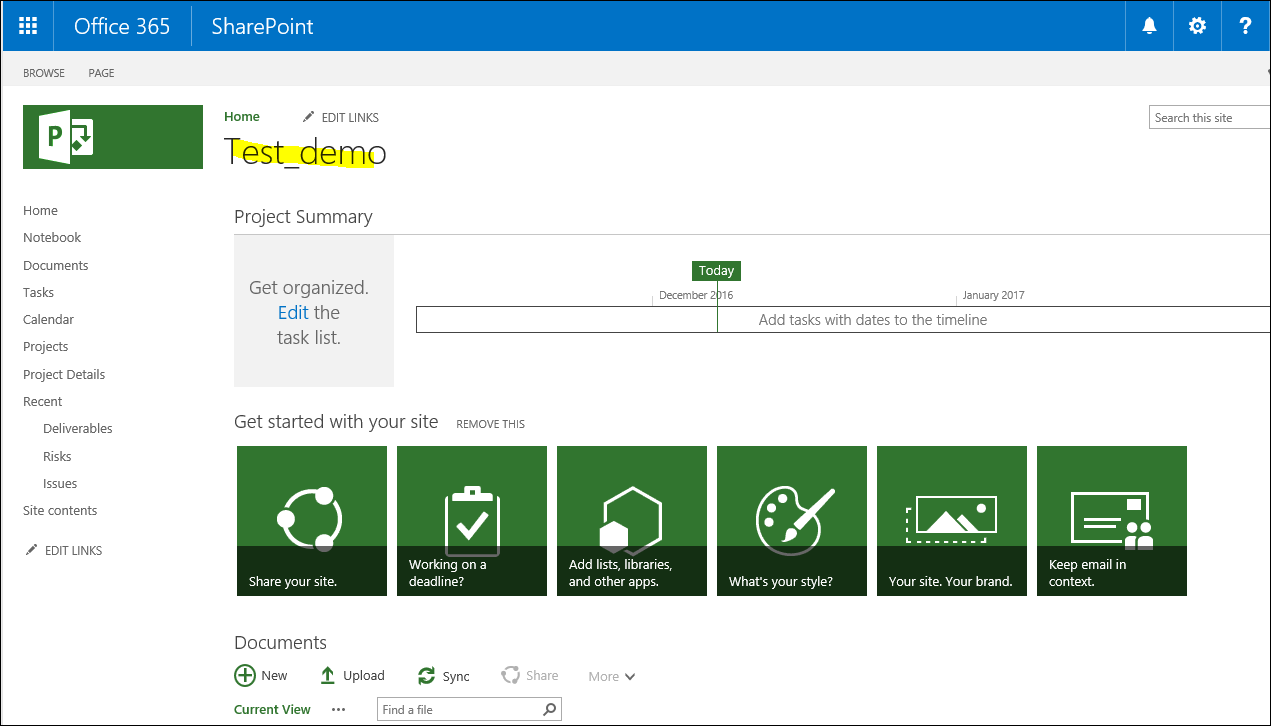Viewport: 1271px width, 726px height.
Task: Open Notebook in left sidebar
Action: [x=52, y=237]
